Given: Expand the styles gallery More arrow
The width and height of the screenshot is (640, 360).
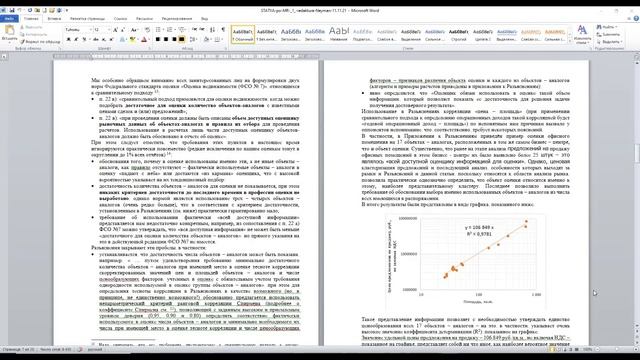Looking at the screenshot, I should (570, 42).
